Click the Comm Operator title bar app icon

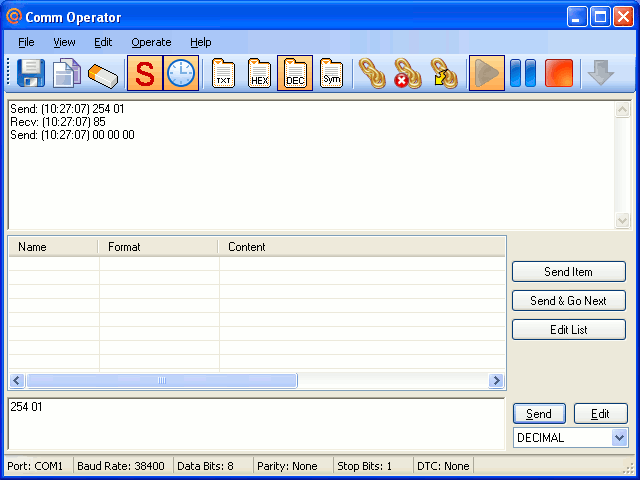[x=13, y=16]
